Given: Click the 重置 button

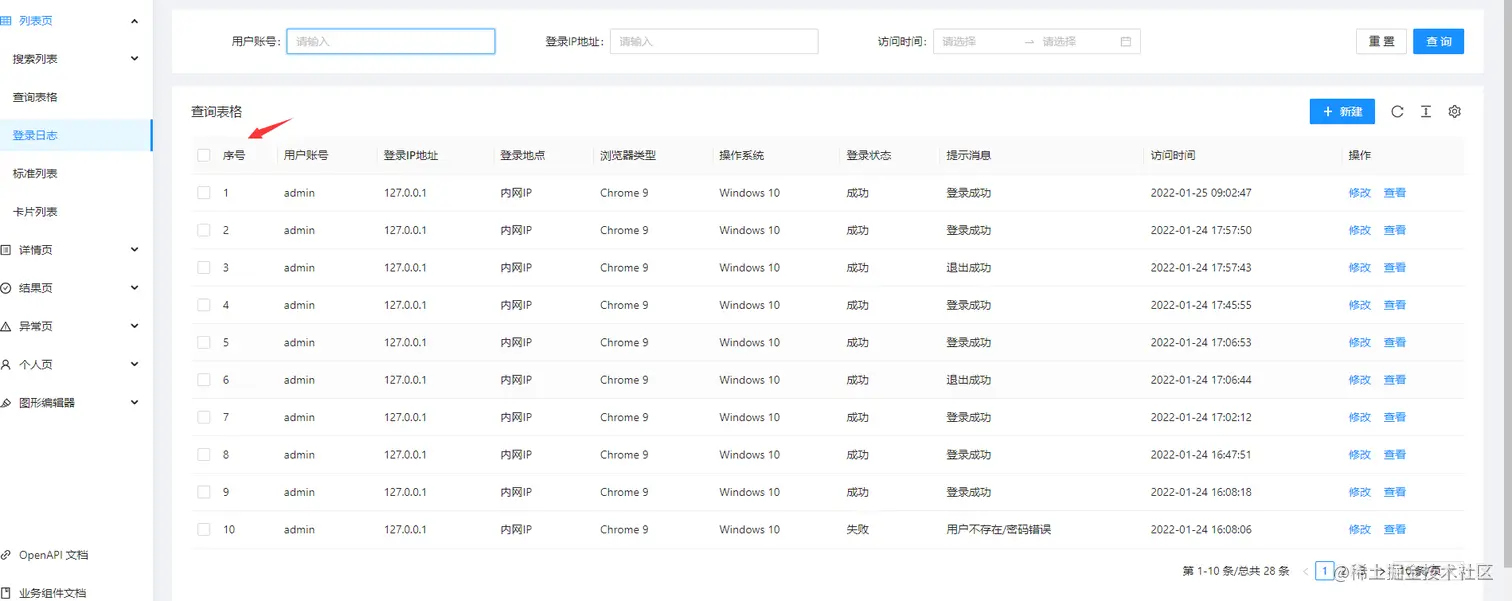Looking at the screenshot, I should [x=1382, y=41].
